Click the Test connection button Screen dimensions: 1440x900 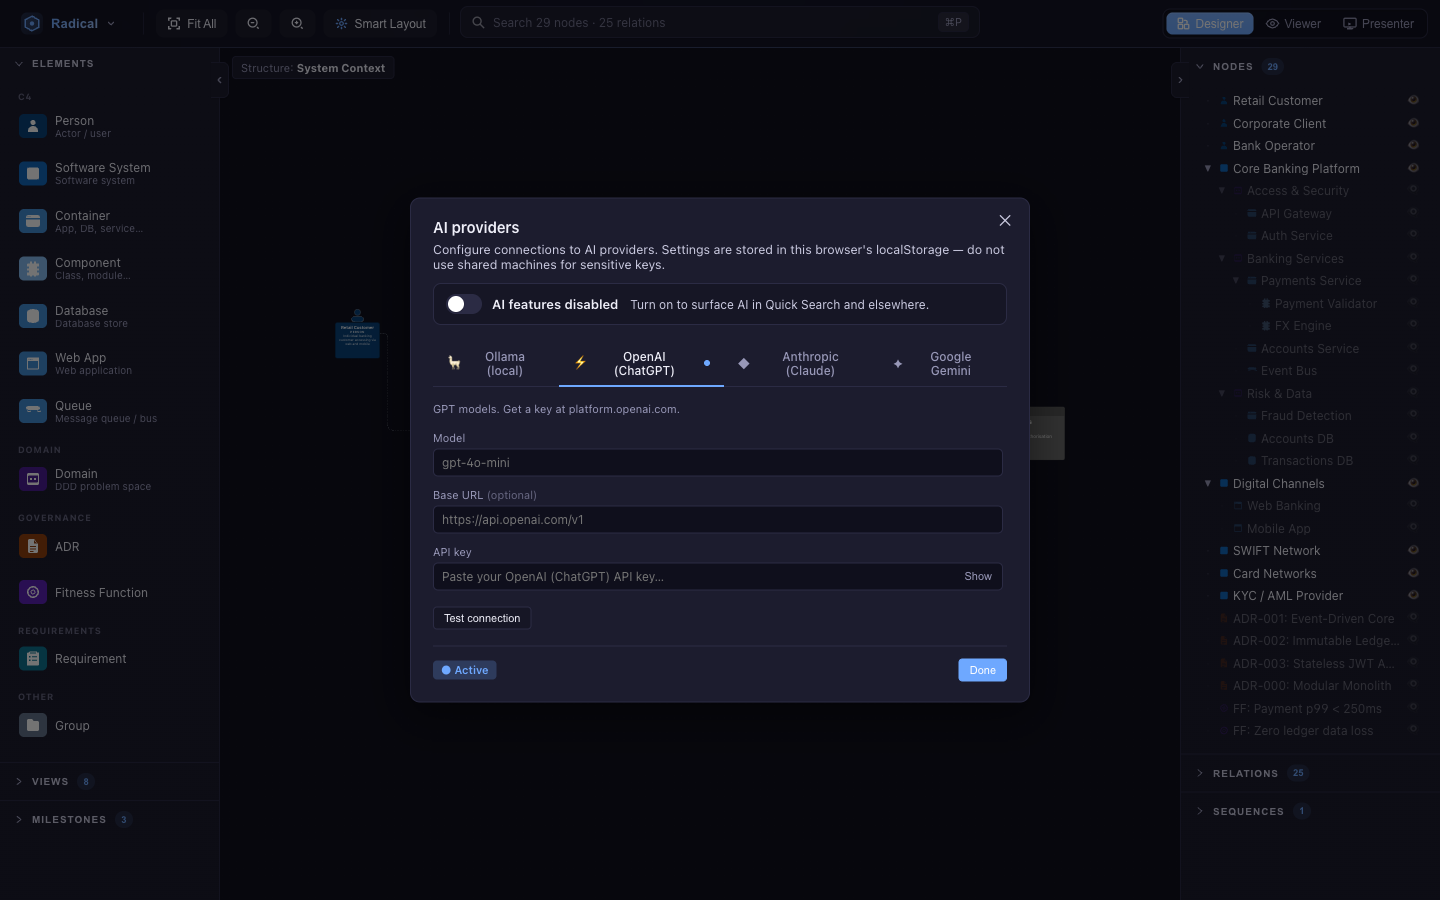(482, 618)
